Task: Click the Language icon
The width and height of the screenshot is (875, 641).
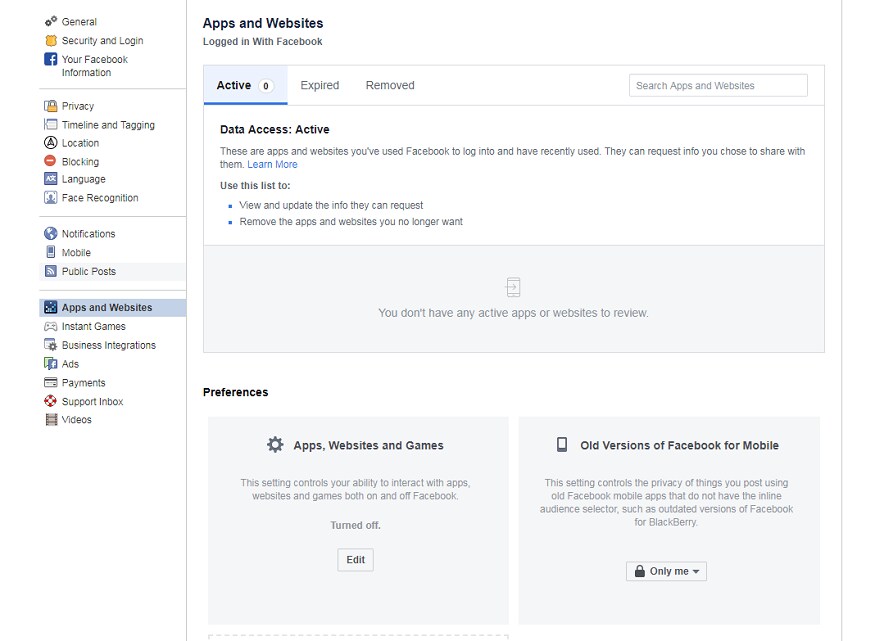Action: 51,179
